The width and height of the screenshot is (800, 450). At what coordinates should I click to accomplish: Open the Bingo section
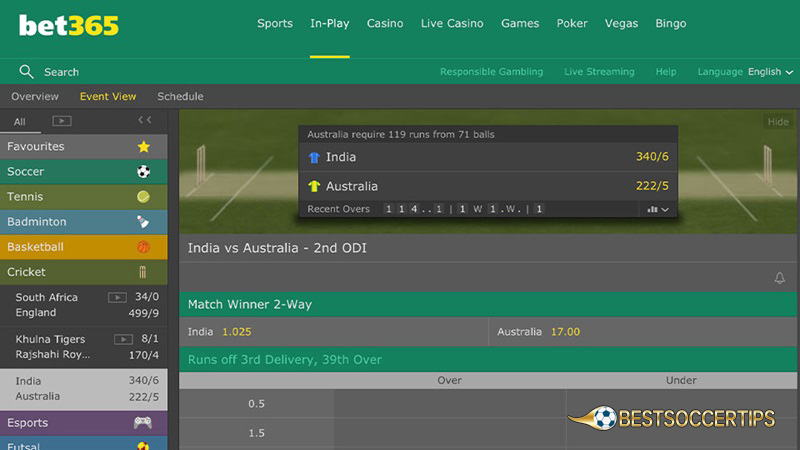tap(671, 23)
